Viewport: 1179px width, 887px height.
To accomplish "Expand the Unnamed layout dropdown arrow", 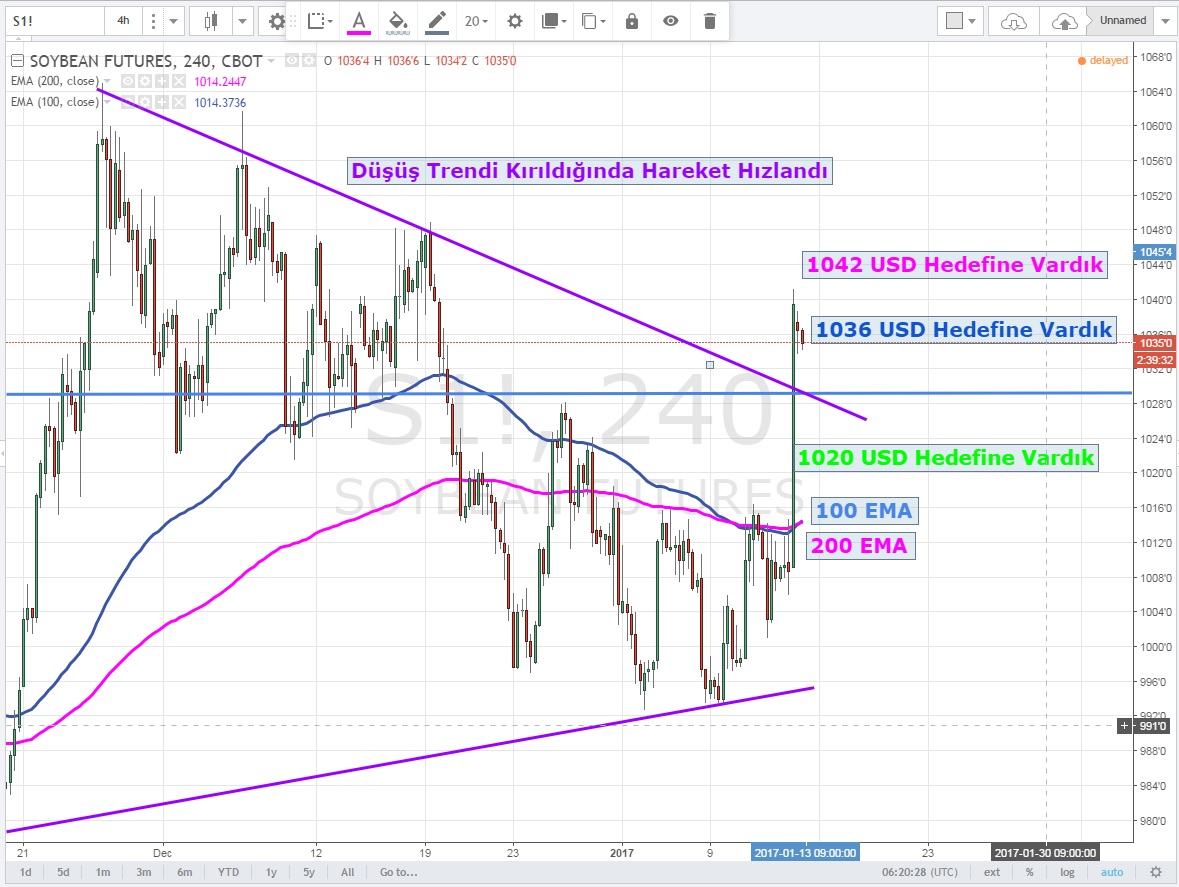I will (x=1166, y=20).
